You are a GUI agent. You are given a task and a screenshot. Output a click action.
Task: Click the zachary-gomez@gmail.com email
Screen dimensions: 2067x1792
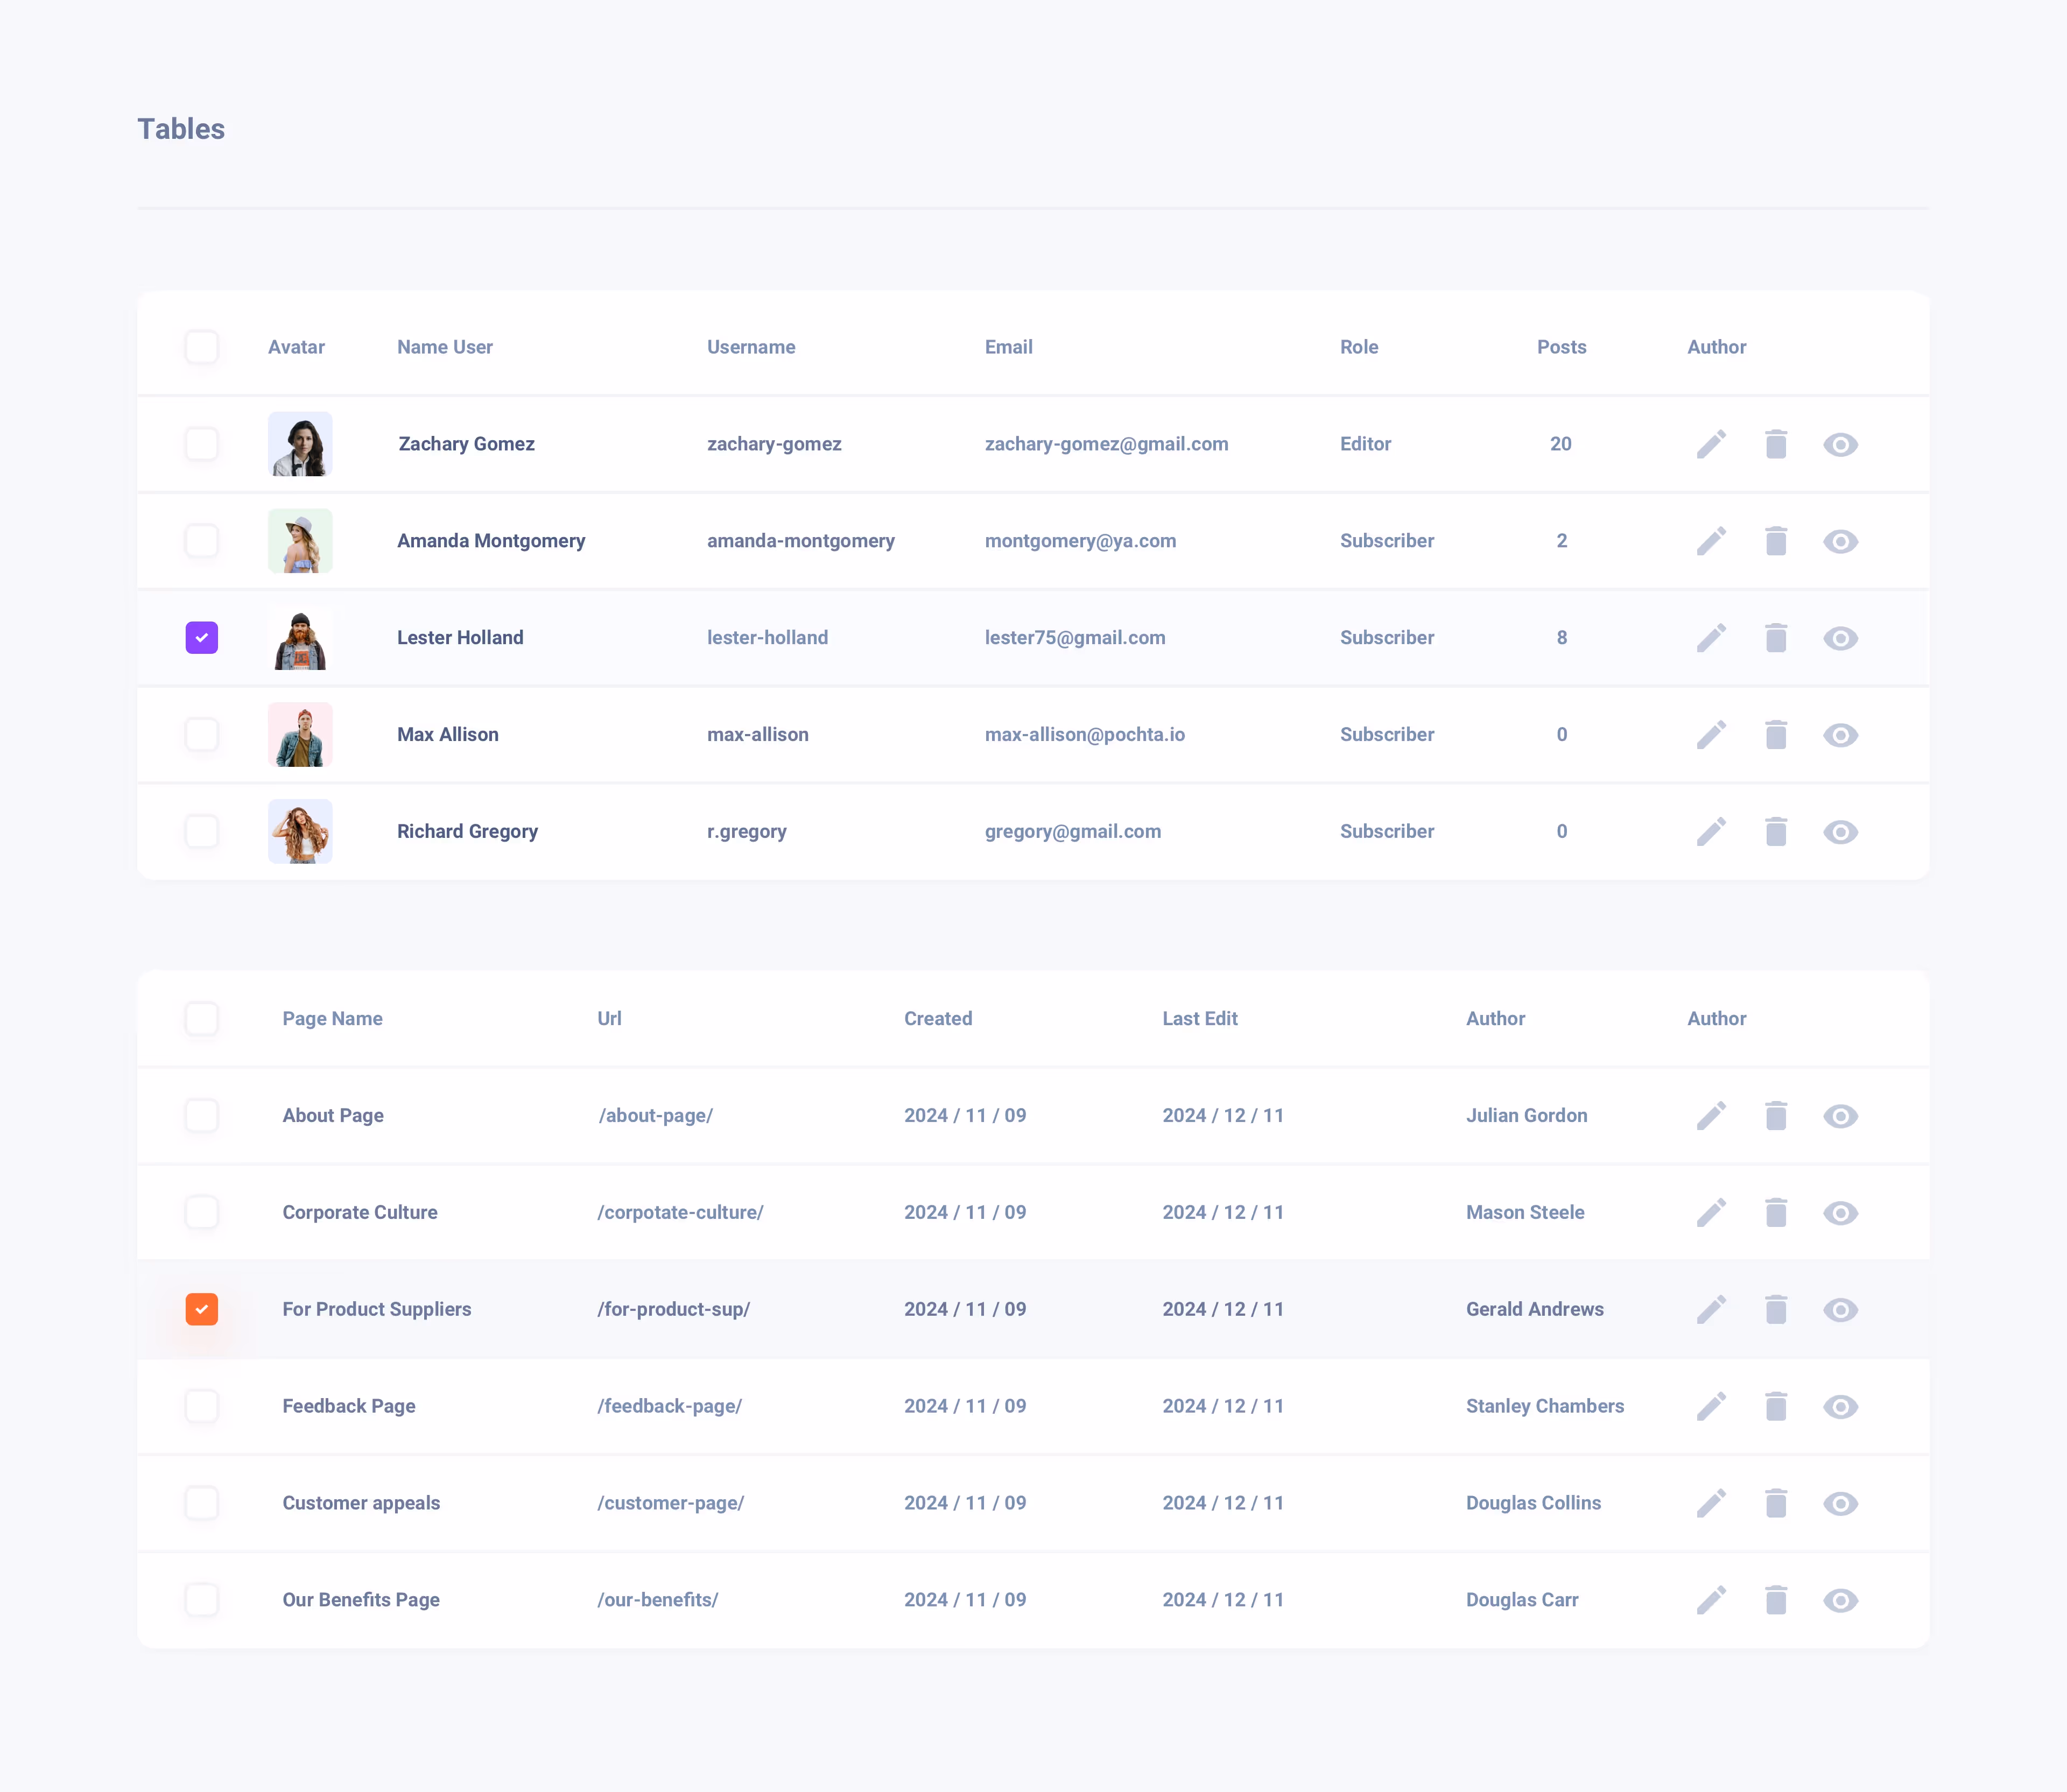1106,444
